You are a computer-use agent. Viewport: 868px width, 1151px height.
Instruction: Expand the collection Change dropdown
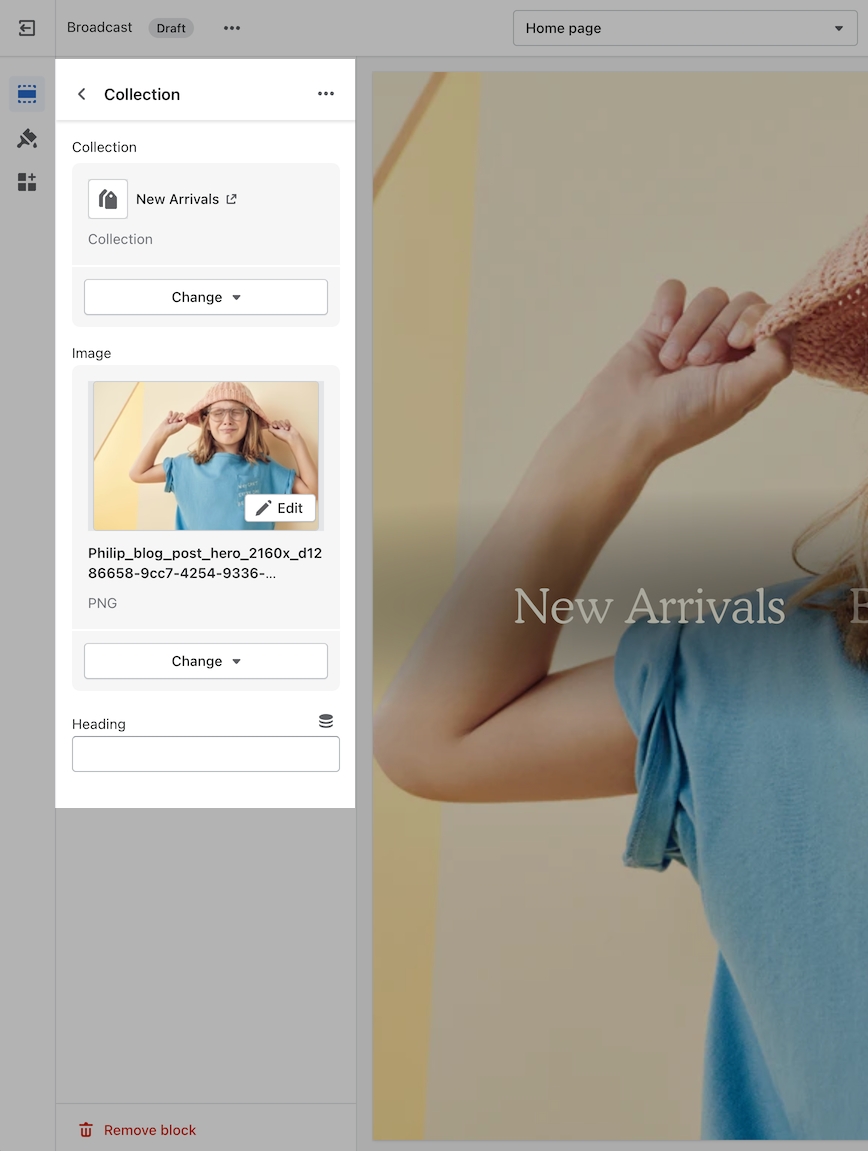pyautogui.click(x=206, y=297)
